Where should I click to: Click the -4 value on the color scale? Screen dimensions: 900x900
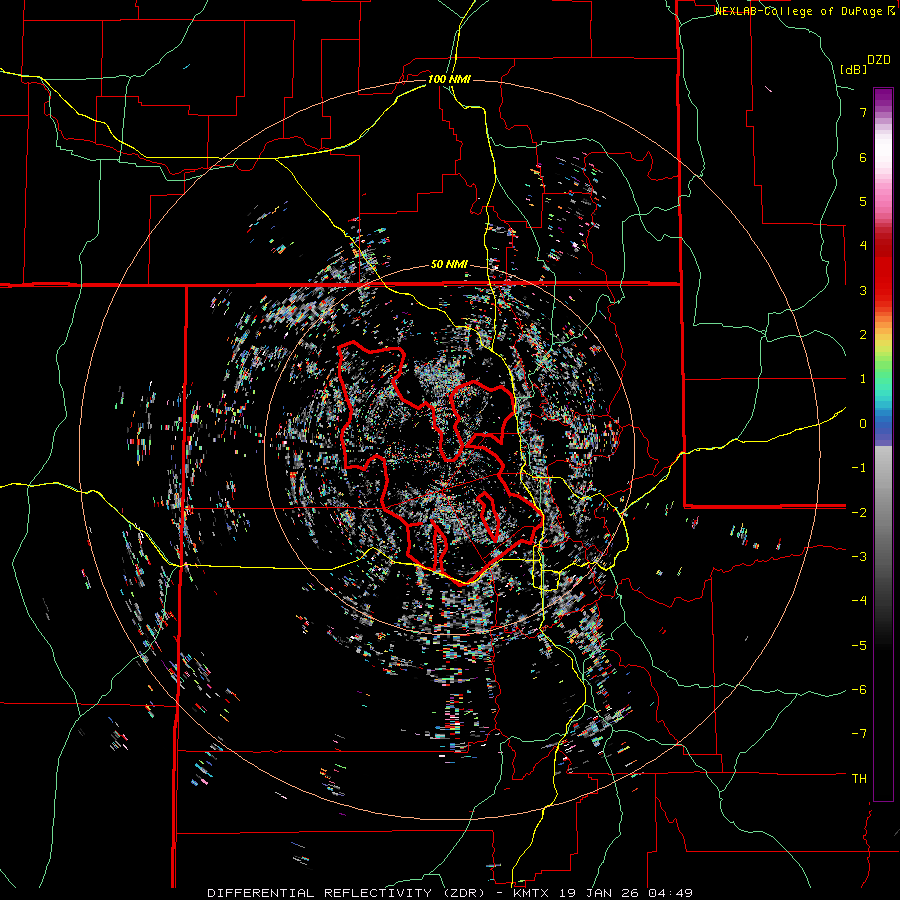[x=859, y=601]
